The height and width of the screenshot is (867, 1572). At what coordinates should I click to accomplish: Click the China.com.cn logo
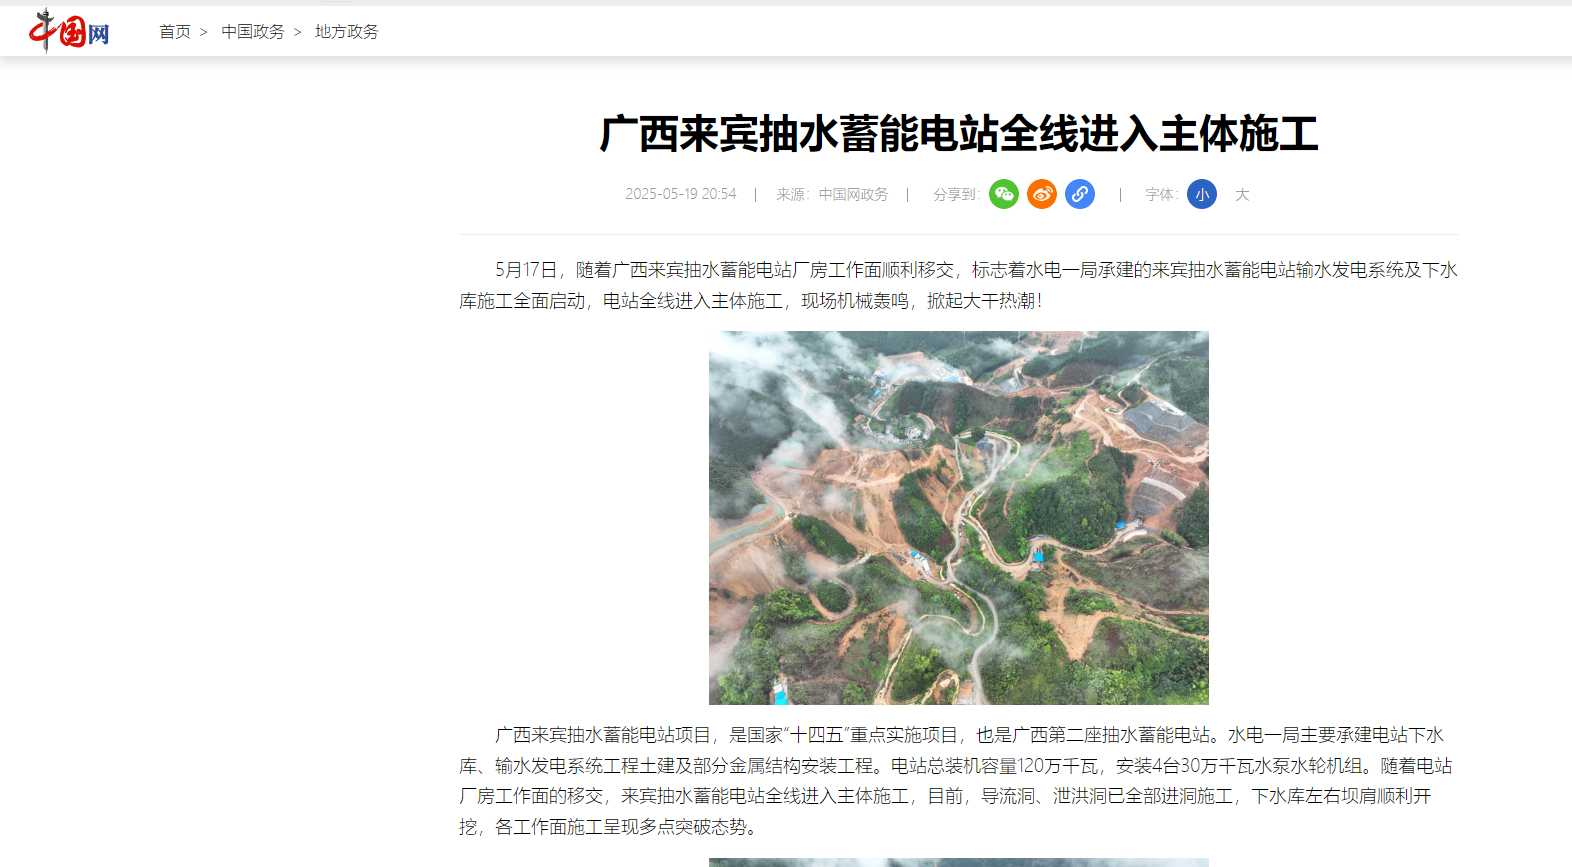click(x=69, y=31)
